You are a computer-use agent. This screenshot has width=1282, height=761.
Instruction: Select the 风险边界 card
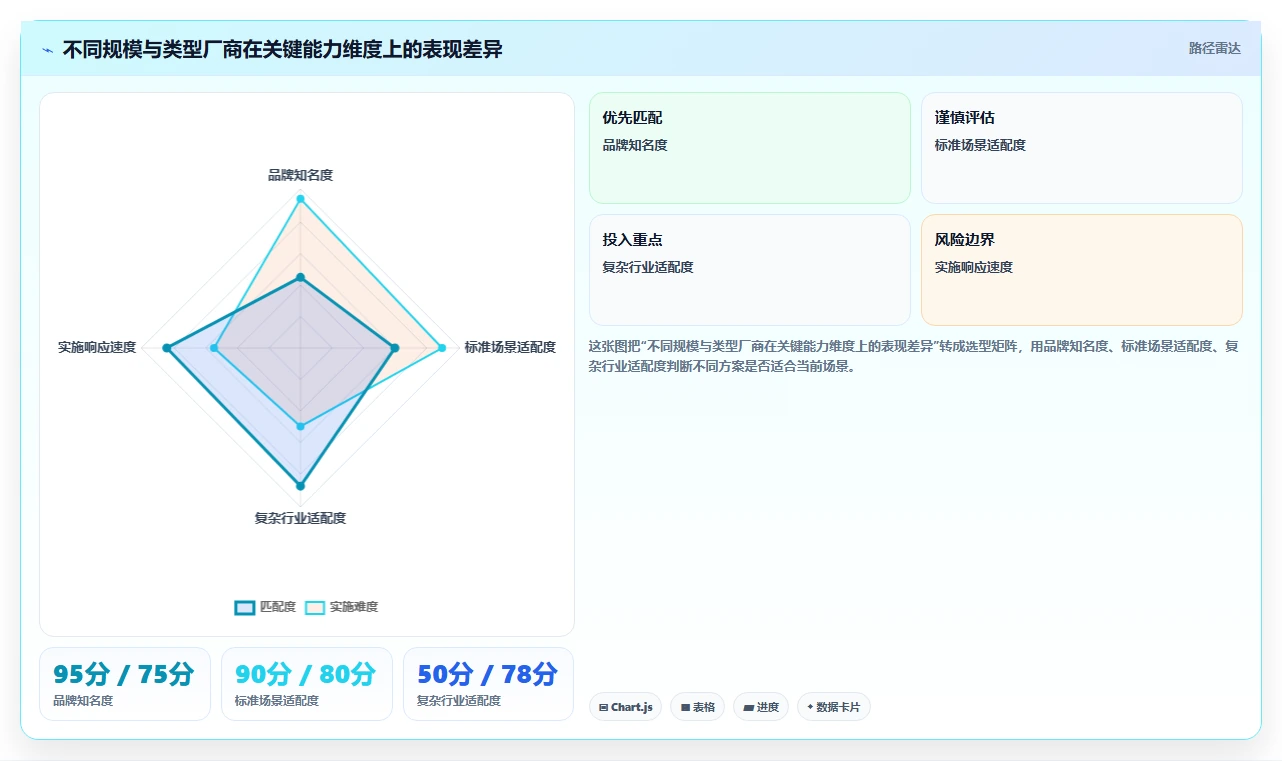(x=1081, y=270)
